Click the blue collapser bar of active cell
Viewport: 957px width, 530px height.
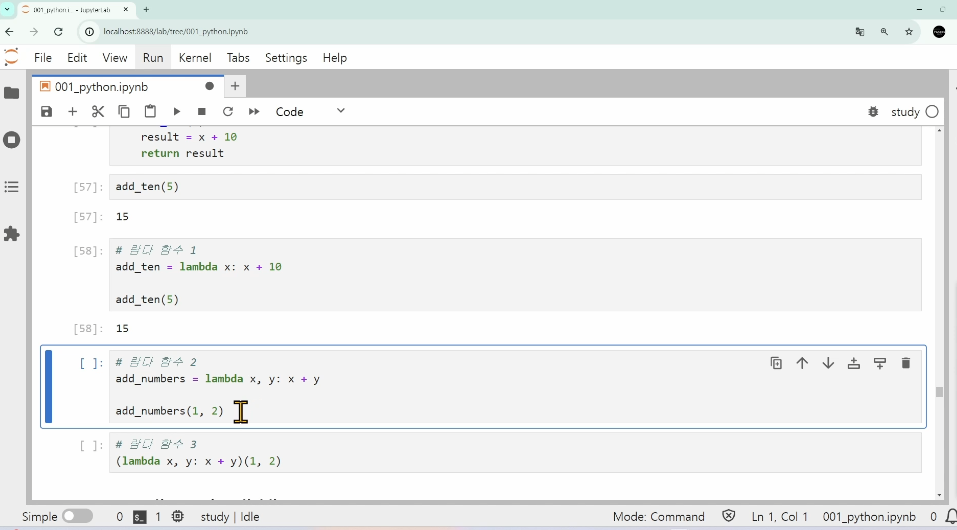coord(48,387)
